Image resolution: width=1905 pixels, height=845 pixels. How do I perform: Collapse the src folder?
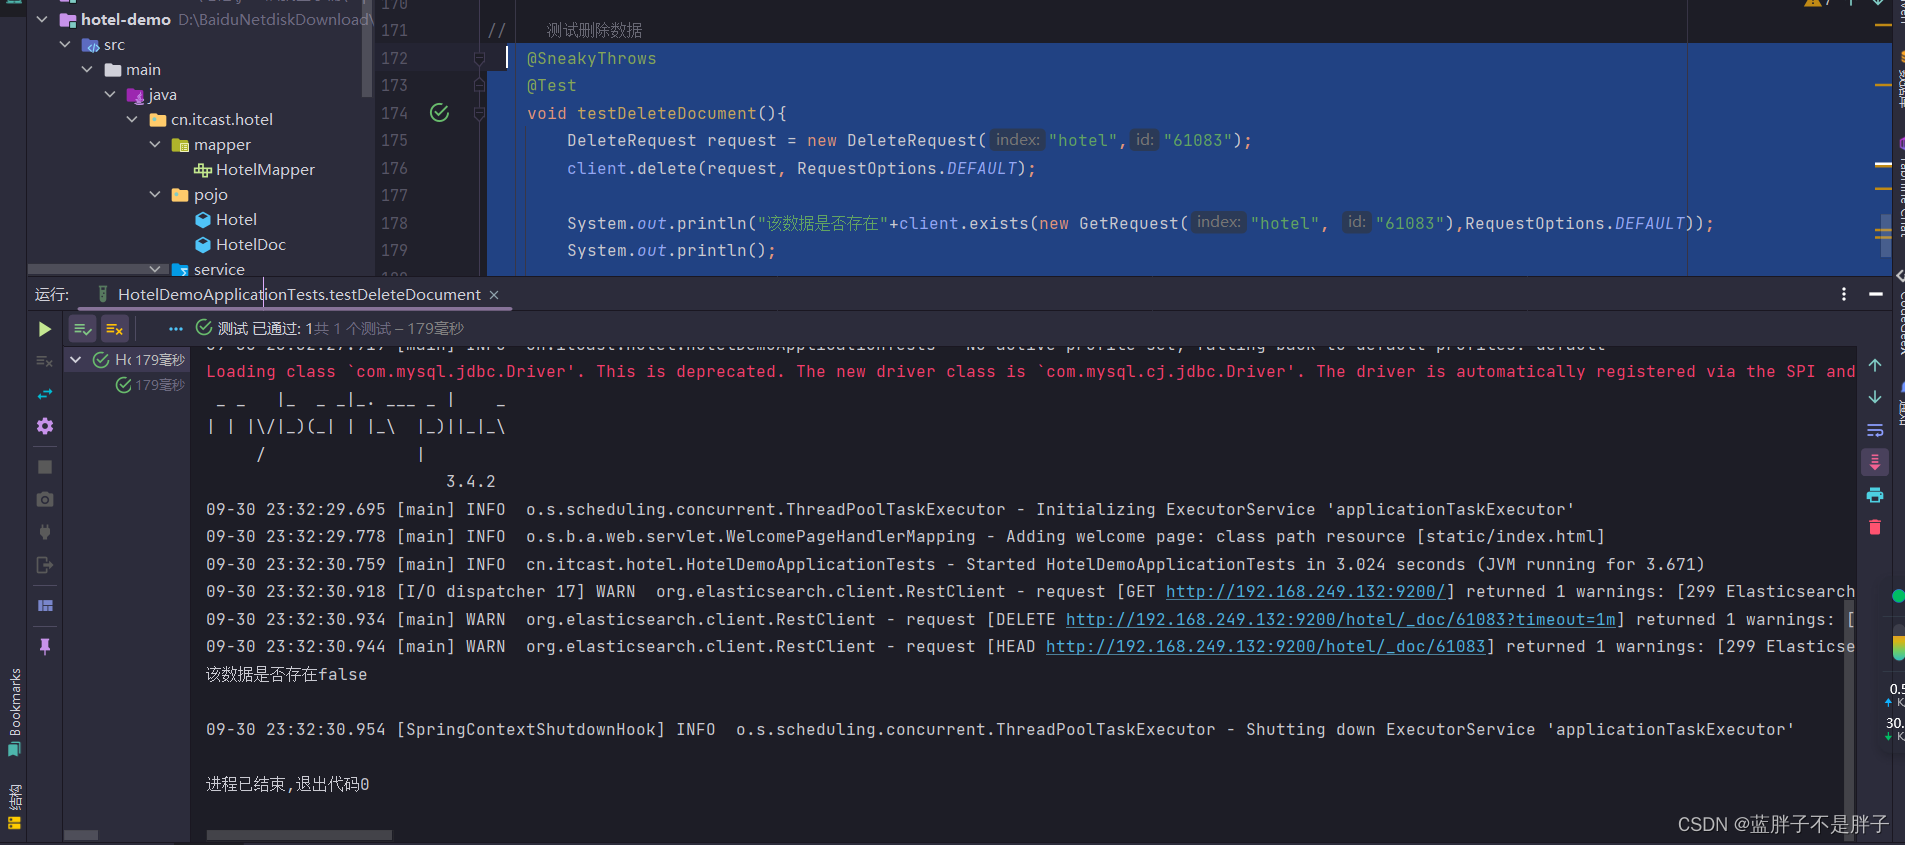click(x=65, y=44)
